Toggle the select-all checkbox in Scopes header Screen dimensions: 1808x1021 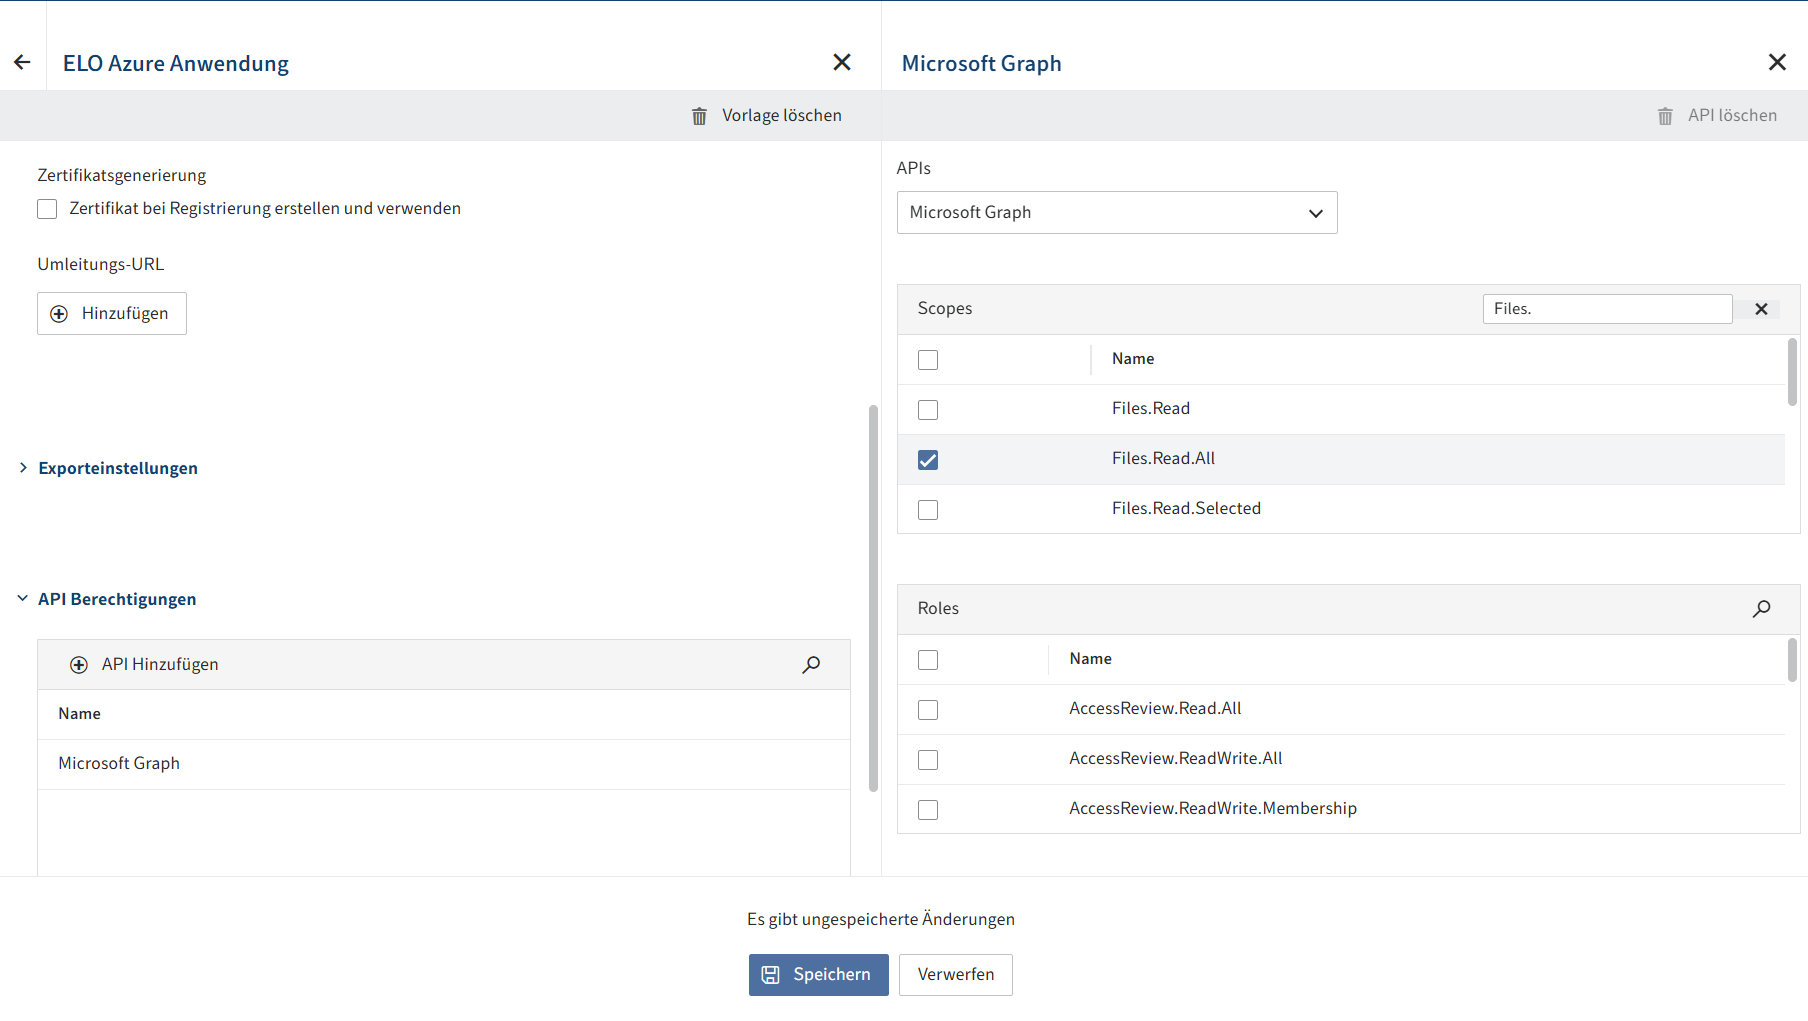pos(928,360)
